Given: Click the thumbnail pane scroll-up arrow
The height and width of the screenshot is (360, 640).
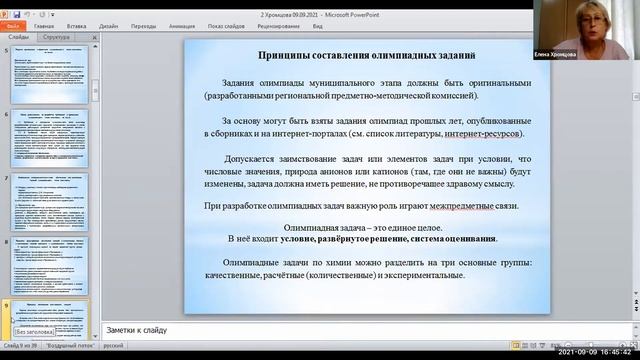Looking at the screenshot, I should (96, 47).
